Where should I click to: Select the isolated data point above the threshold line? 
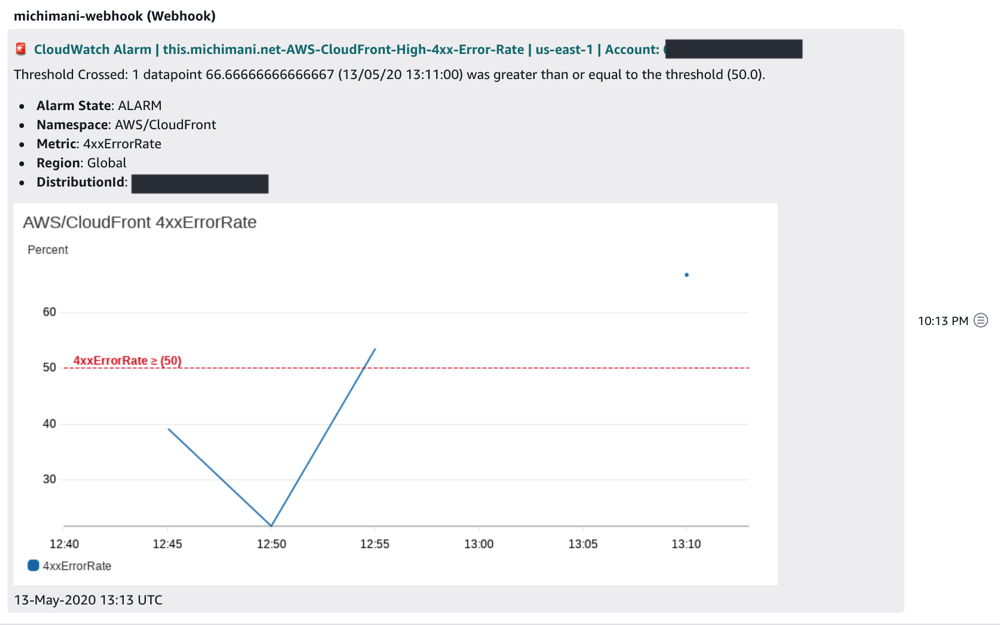tap(686, 274)
